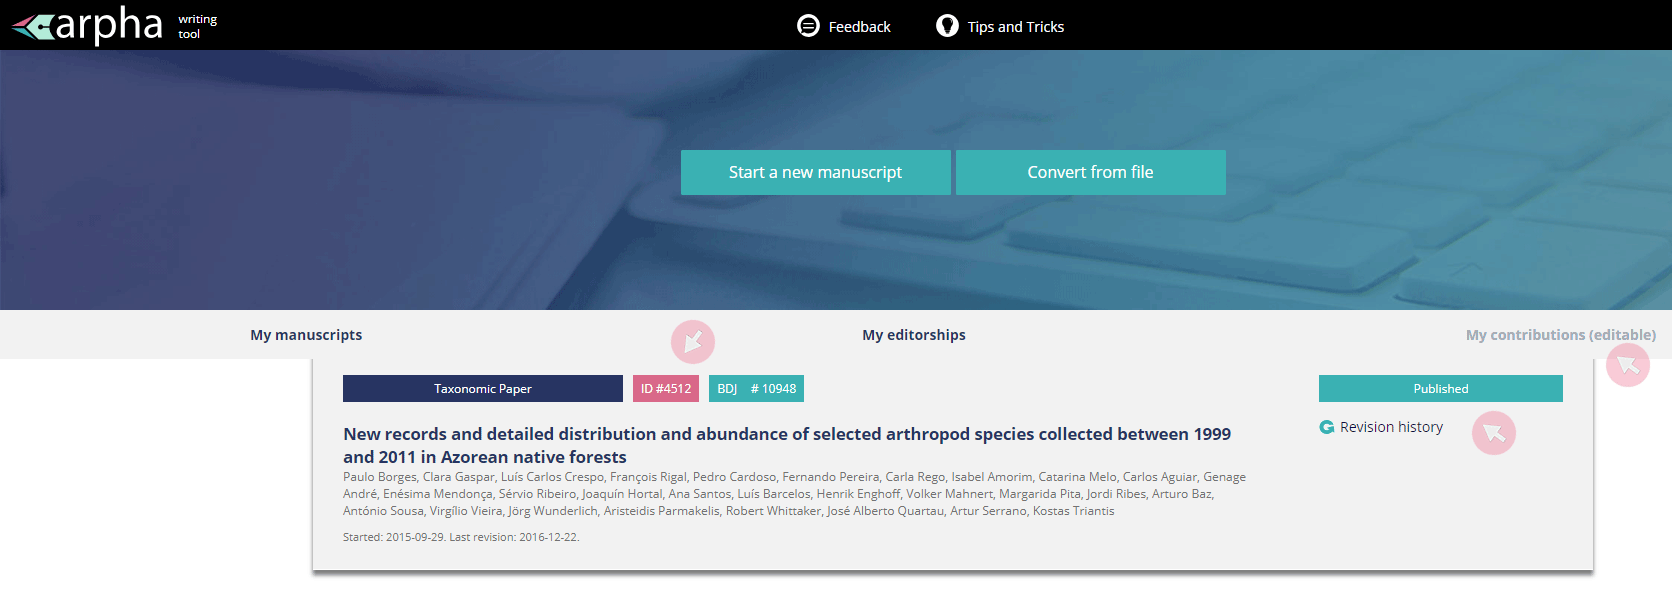Open the Tips and Tricks link

click(x=1016, y=27)
